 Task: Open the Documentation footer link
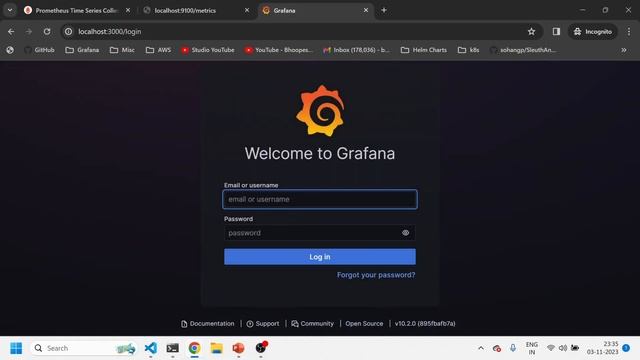coord(208,324)
